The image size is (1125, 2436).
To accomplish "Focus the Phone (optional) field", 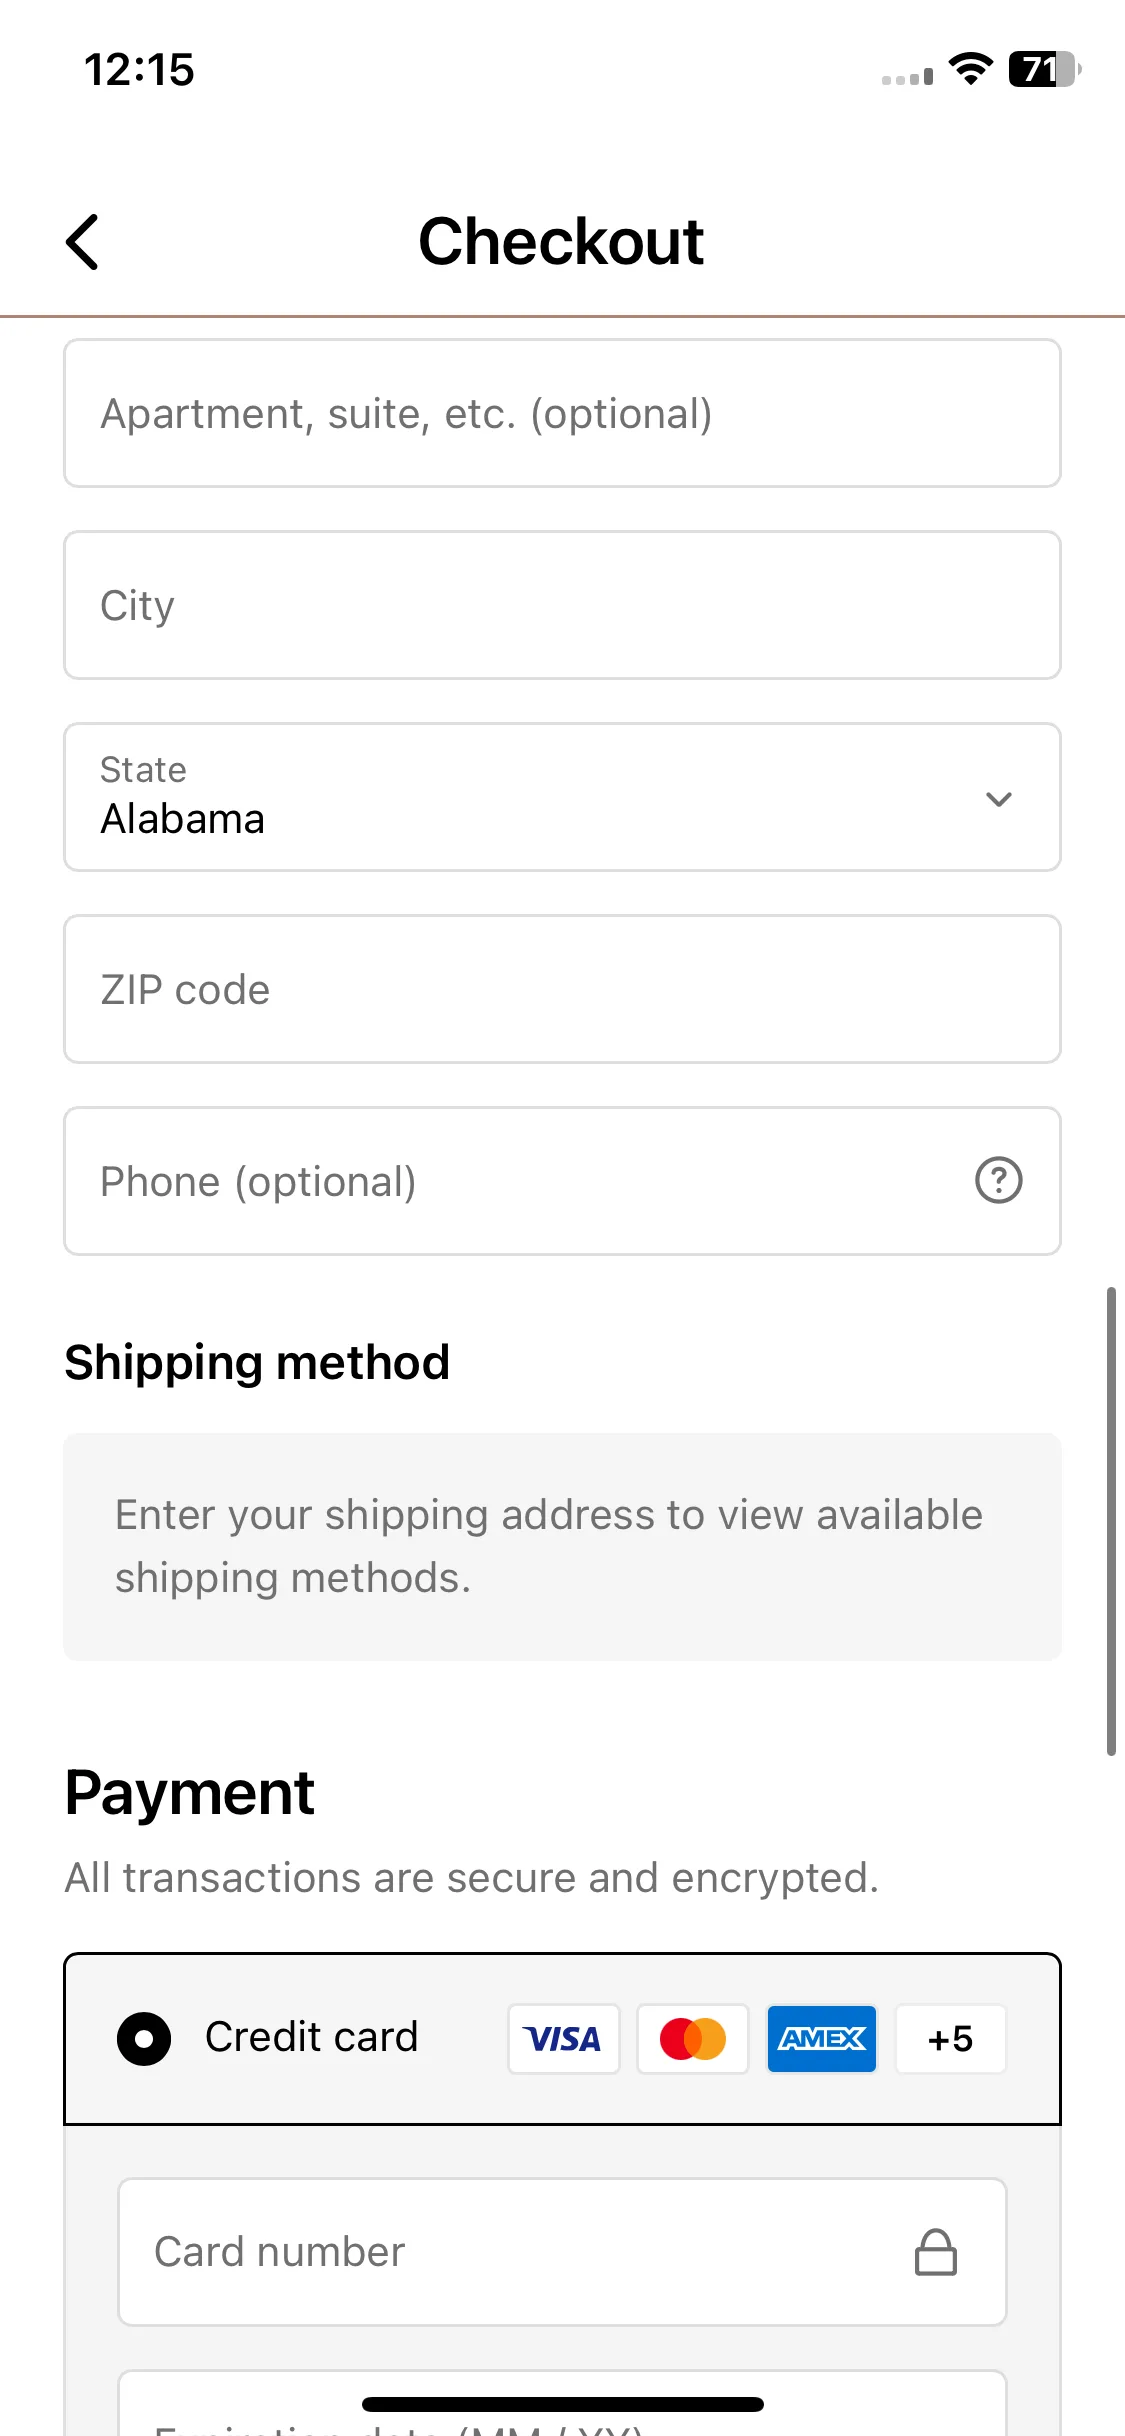I will tap(562, 1181).
